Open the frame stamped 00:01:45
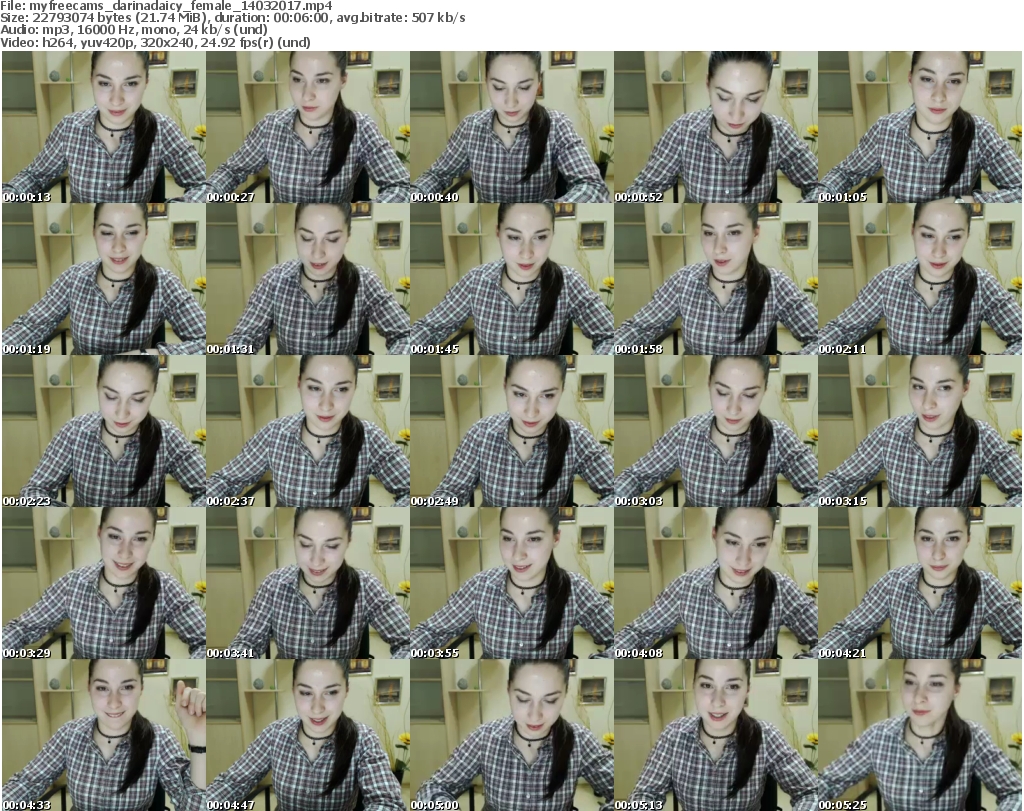 click(x=512, y=279)
